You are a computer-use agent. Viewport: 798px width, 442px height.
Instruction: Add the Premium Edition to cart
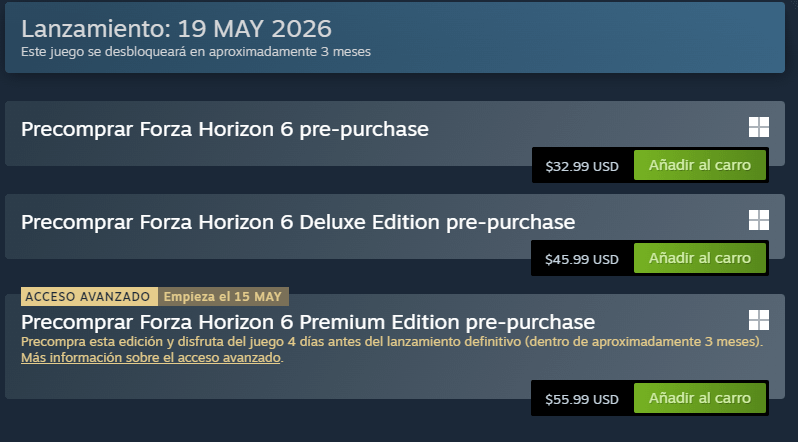coord(699,398)
